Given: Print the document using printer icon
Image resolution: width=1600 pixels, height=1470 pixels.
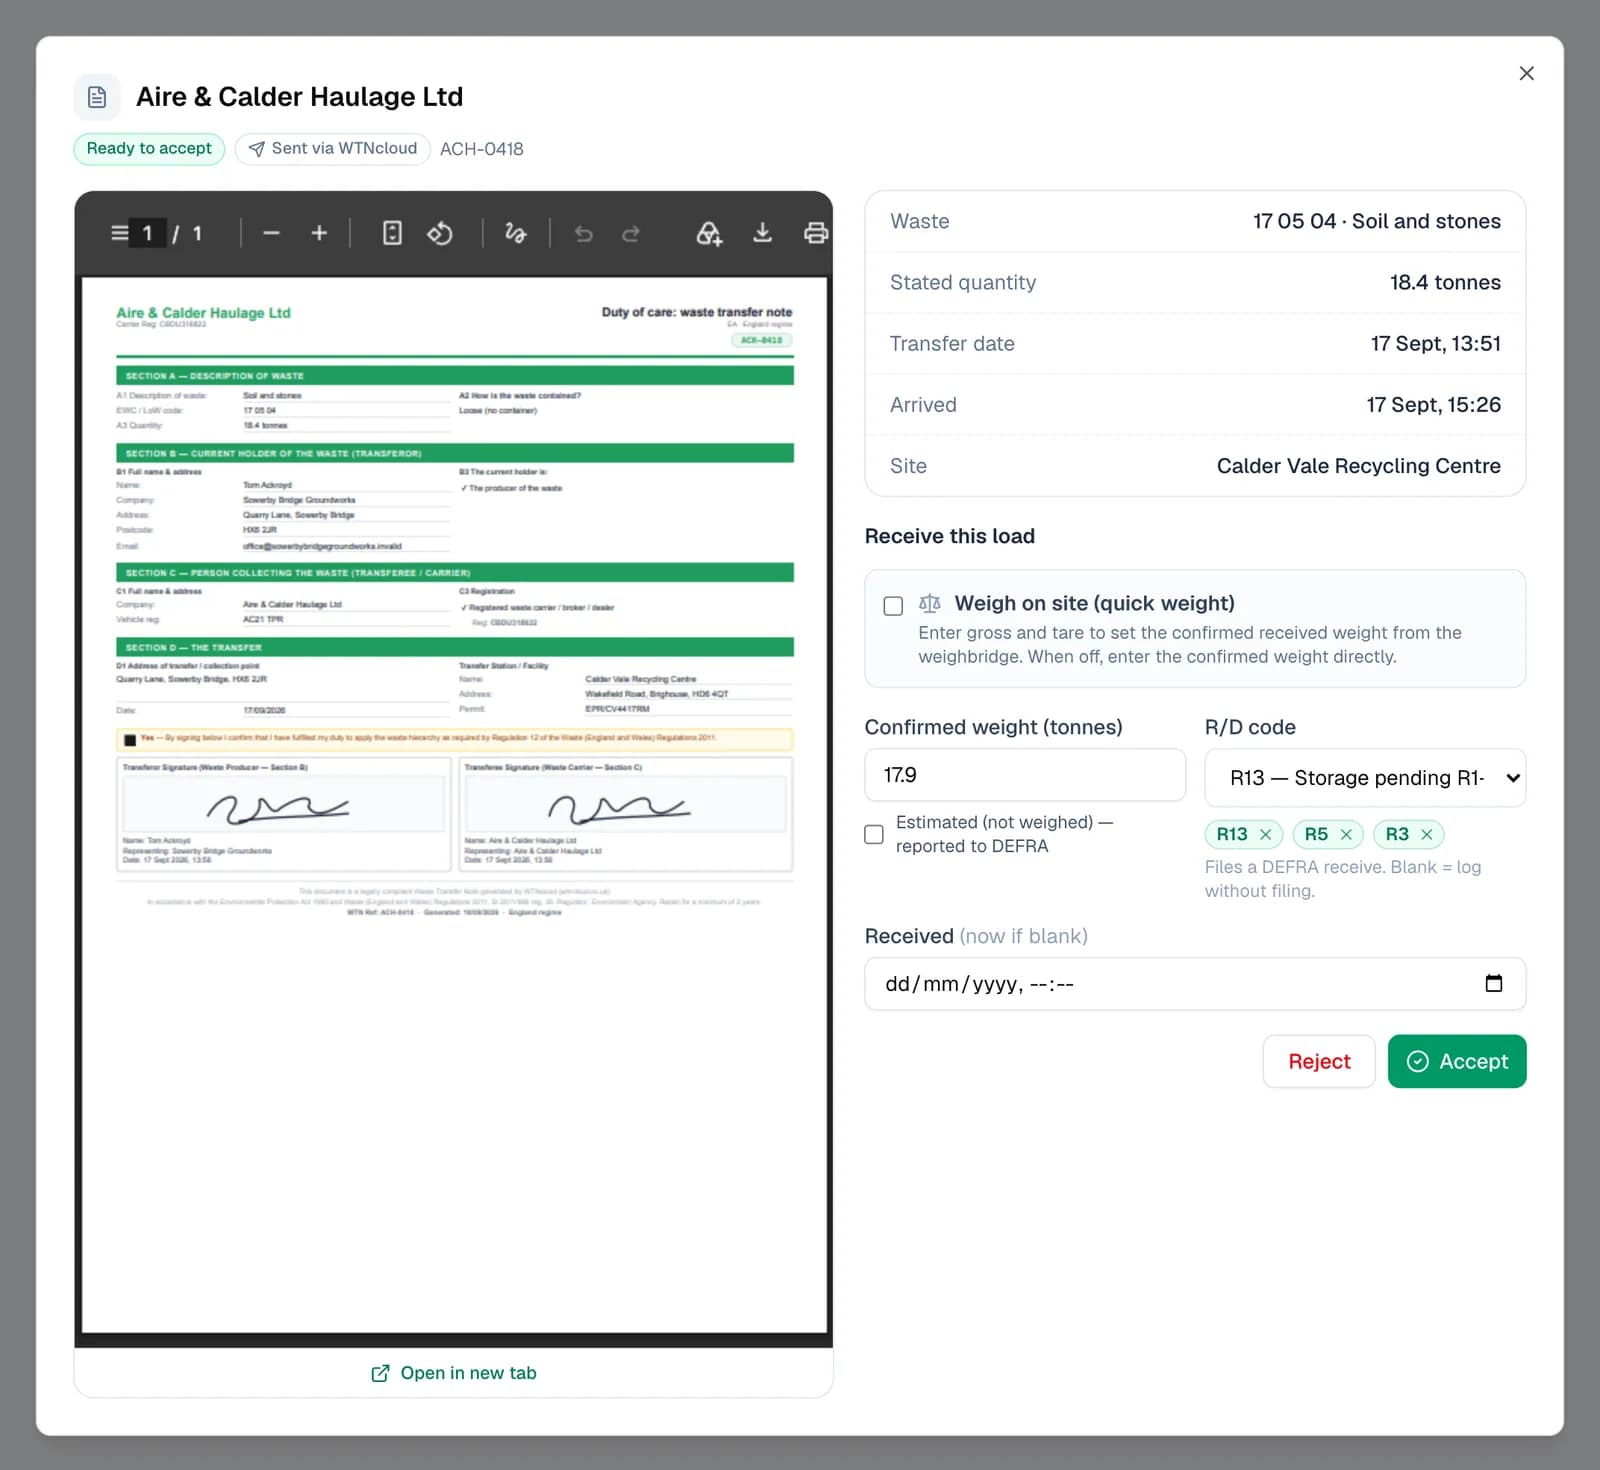Looking at the screenshot, I should (x=816, y=233).
